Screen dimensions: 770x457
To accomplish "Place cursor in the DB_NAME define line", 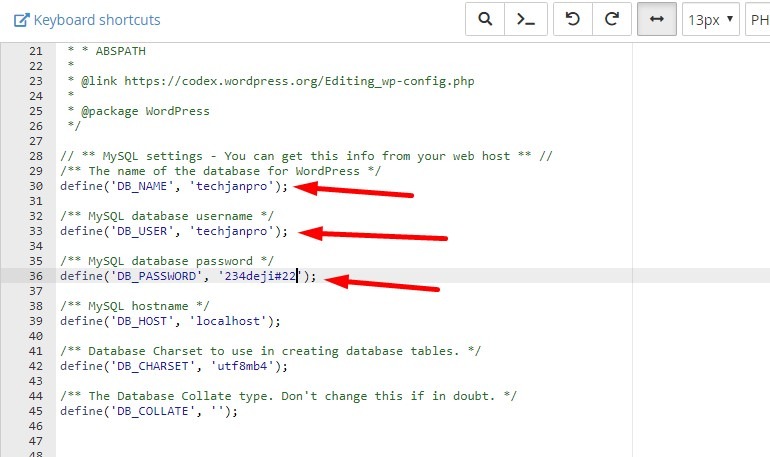I will click(172, 186).
